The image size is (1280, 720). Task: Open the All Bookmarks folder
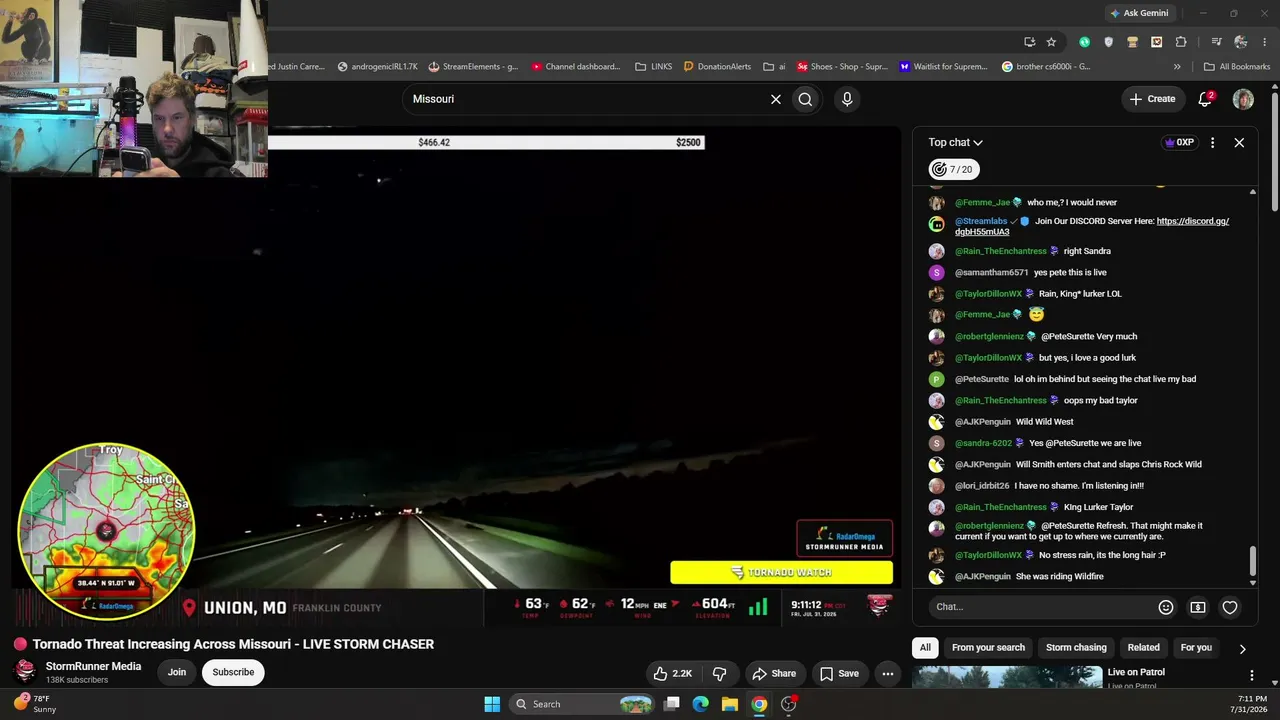tap(1237, 67)
